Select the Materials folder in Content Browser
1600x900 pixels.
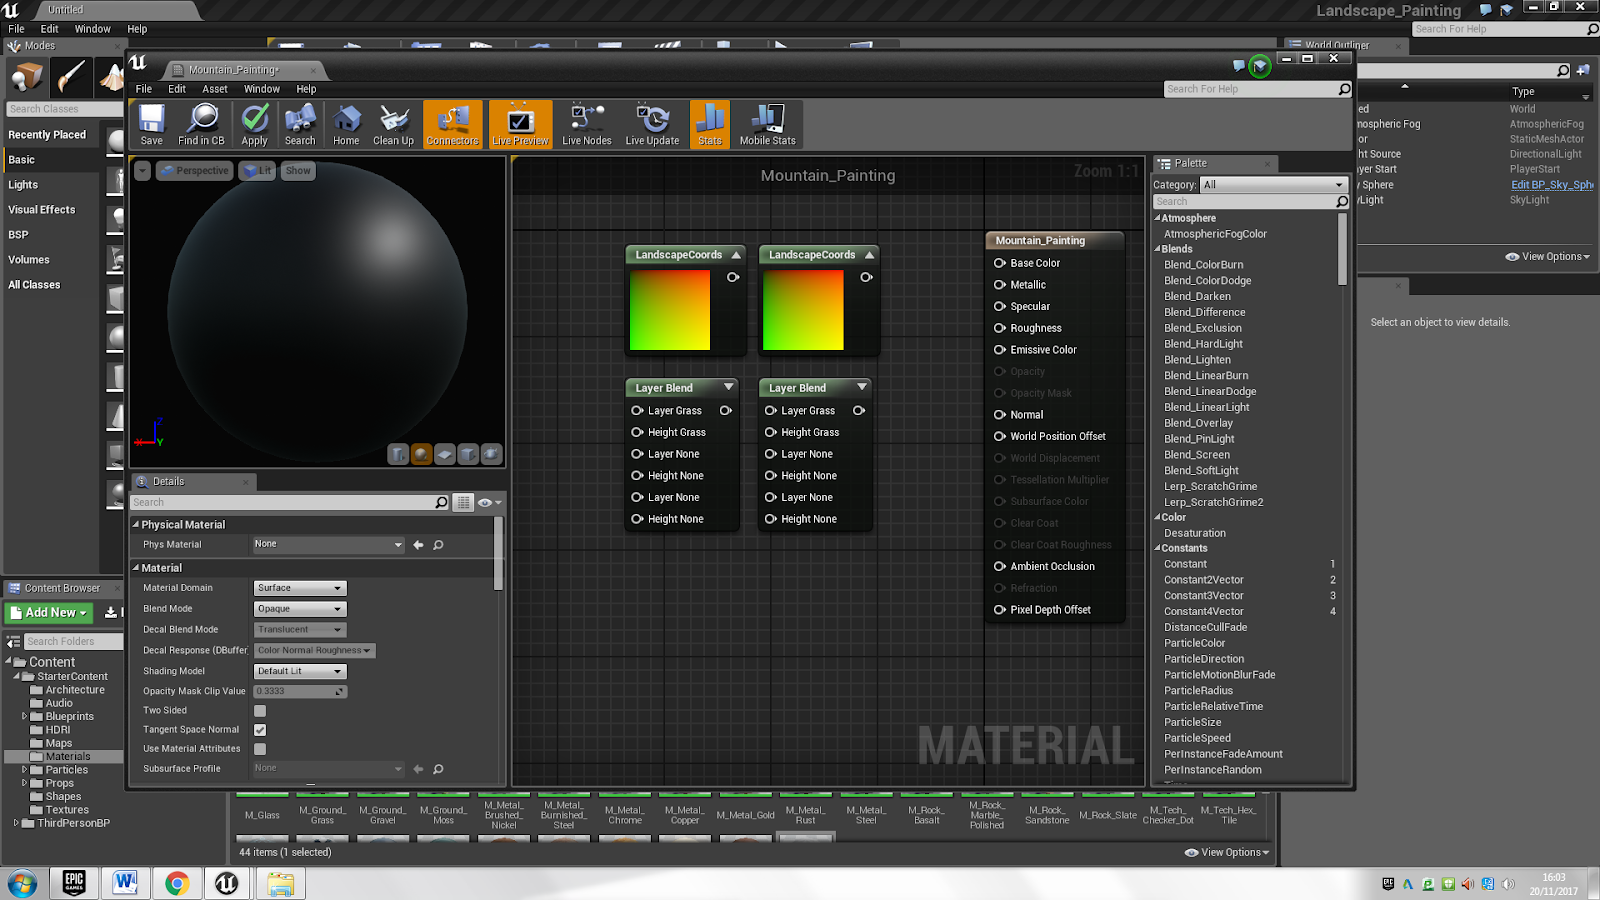click(x=67, y=757)
